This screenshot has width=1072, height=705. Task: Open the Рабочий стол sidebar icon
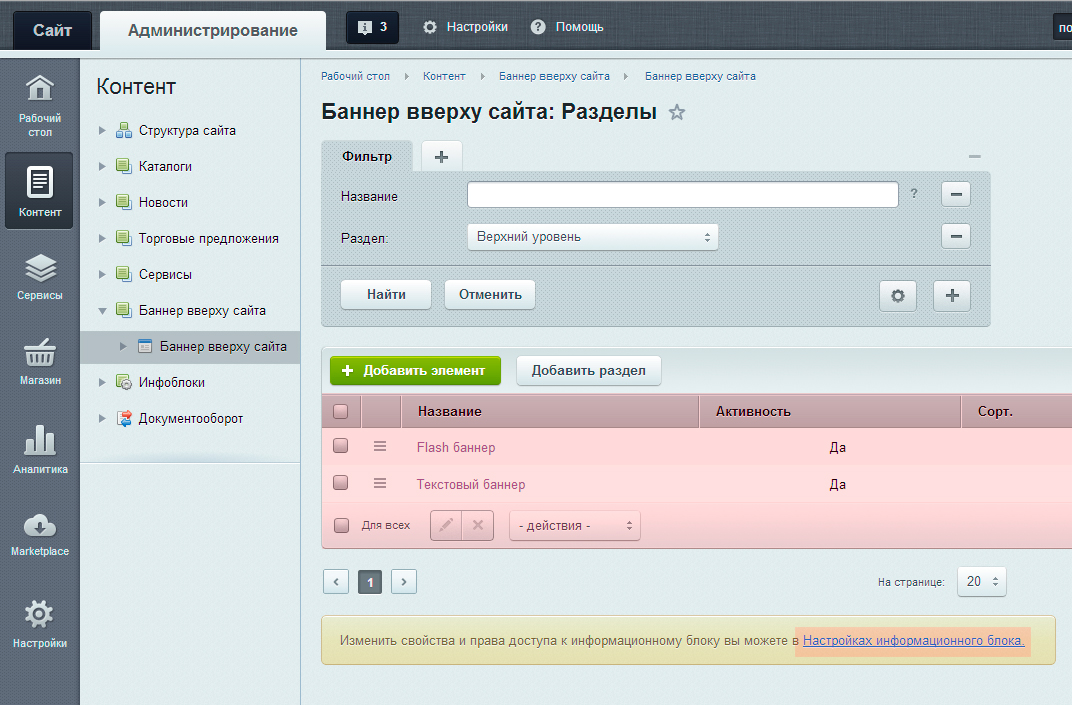coord(40,105)
